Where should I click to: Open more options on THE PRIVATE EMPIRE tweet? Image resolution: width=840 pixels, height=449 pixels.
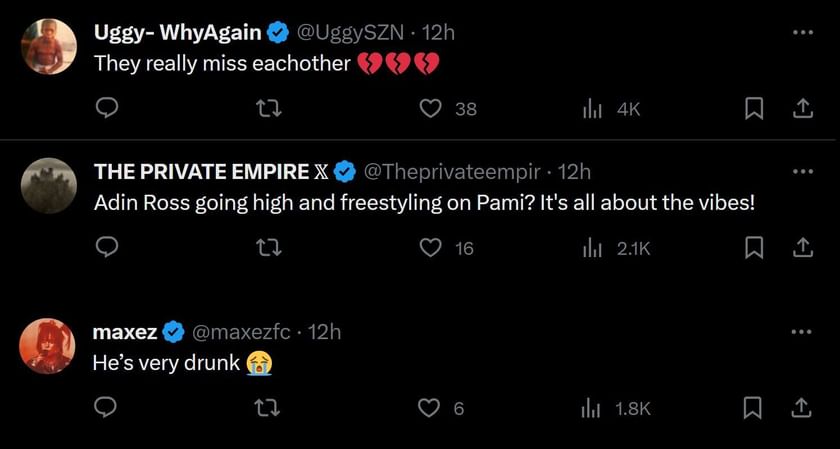pos(802,171)
